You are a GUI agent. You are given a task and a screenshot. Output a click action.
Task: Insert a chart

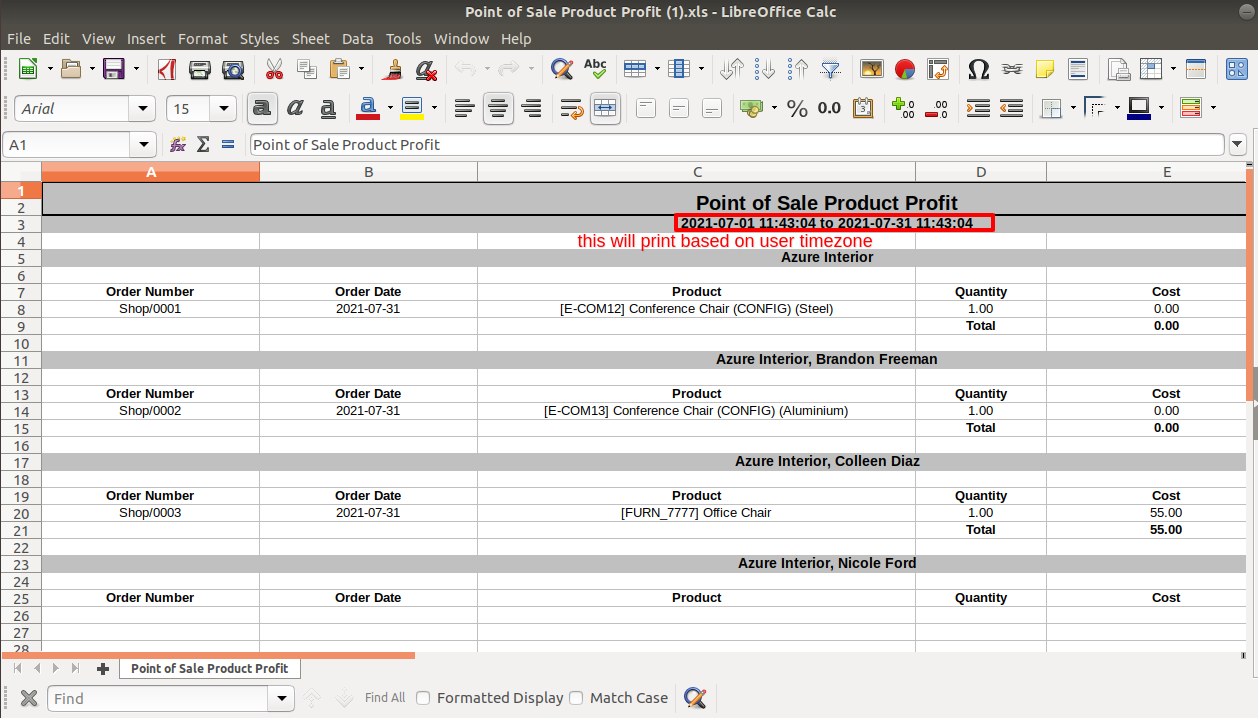[904, 69]
